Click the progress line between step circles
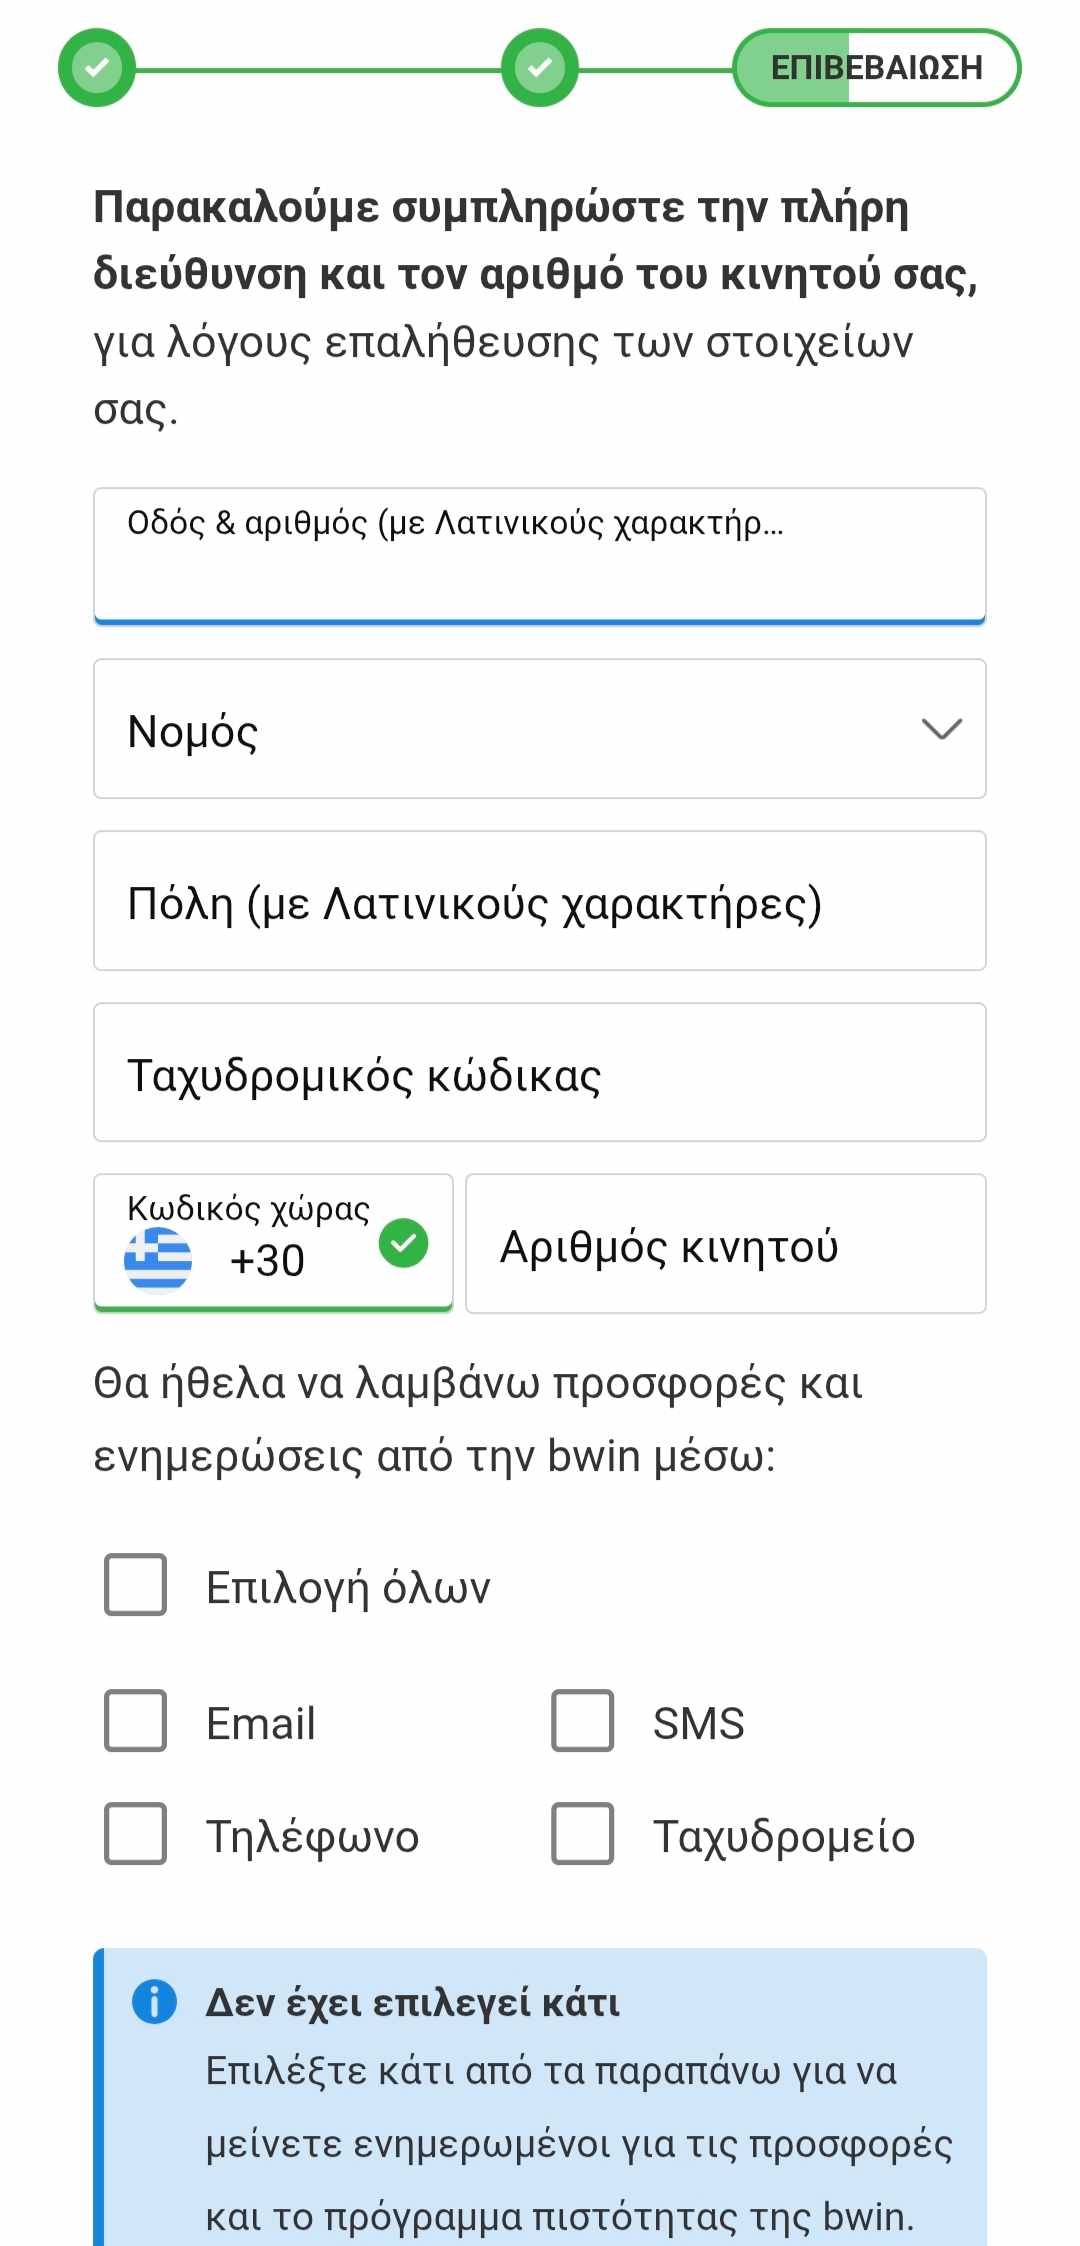 pos(318,70)
